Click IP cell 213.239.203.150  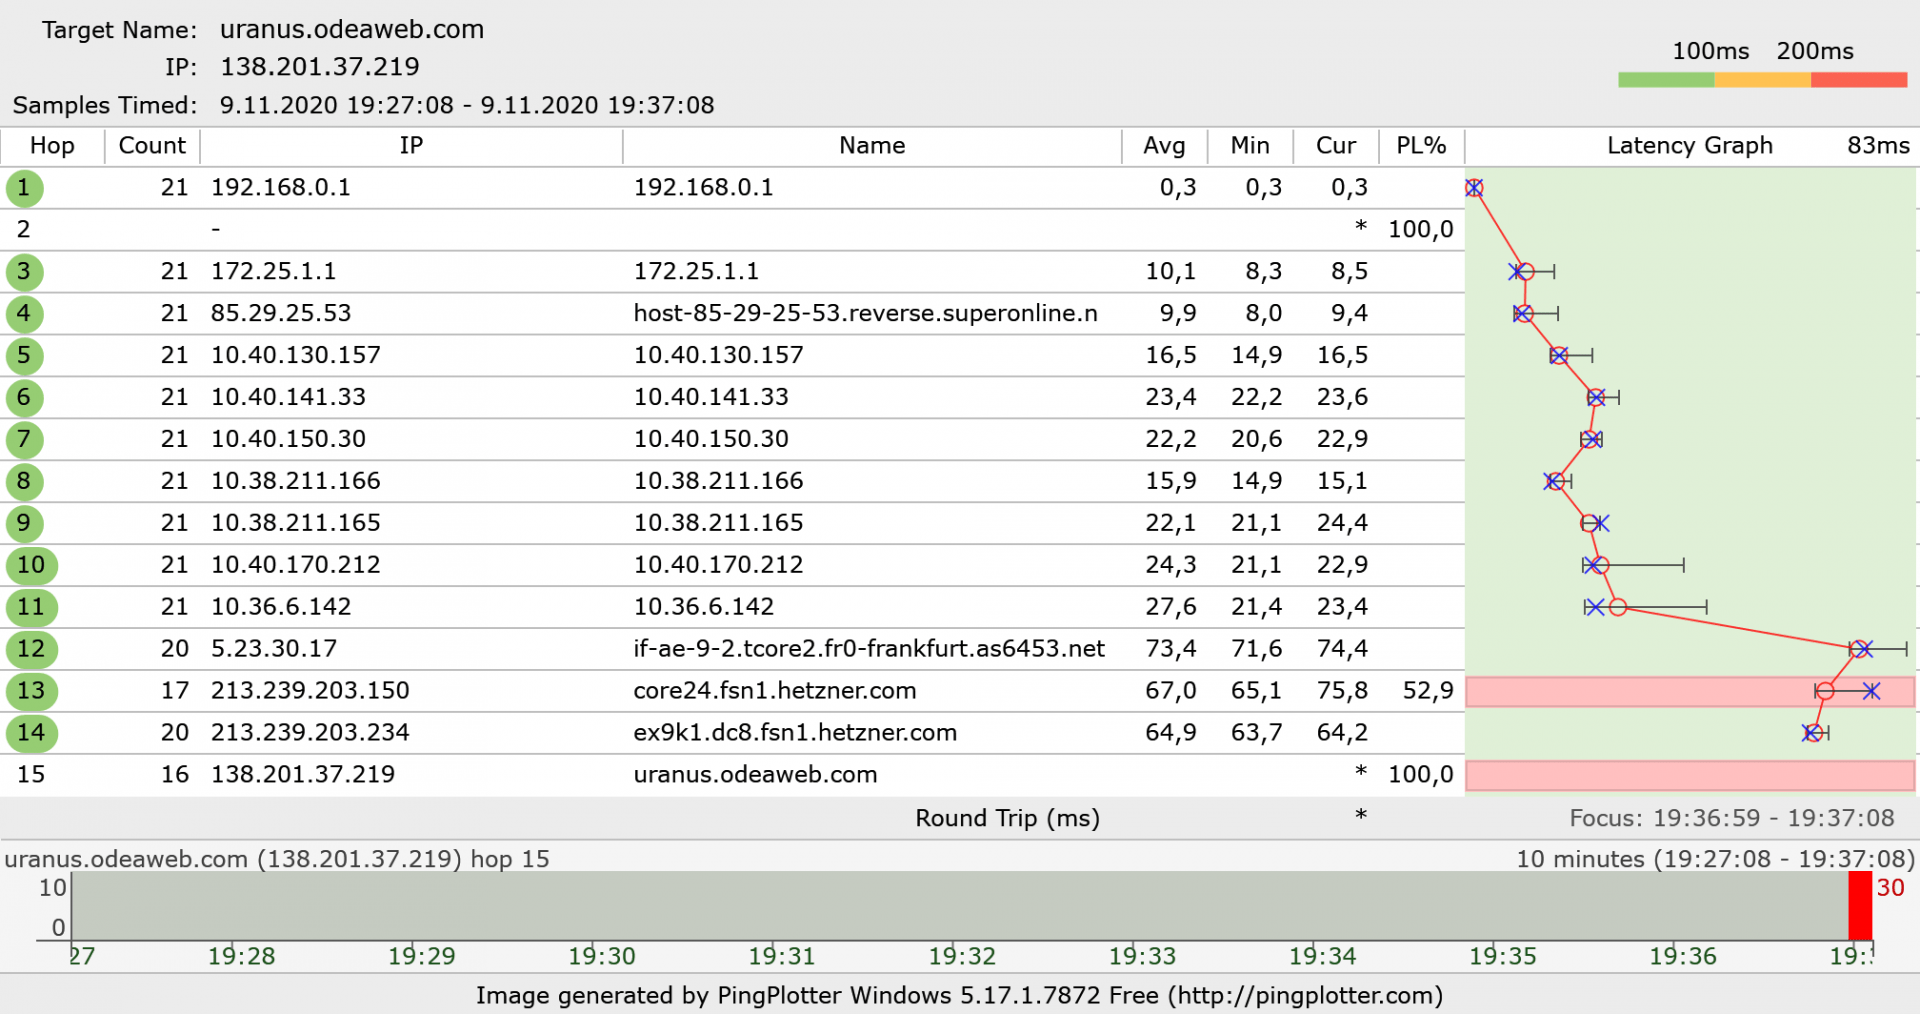coord(310,692)
